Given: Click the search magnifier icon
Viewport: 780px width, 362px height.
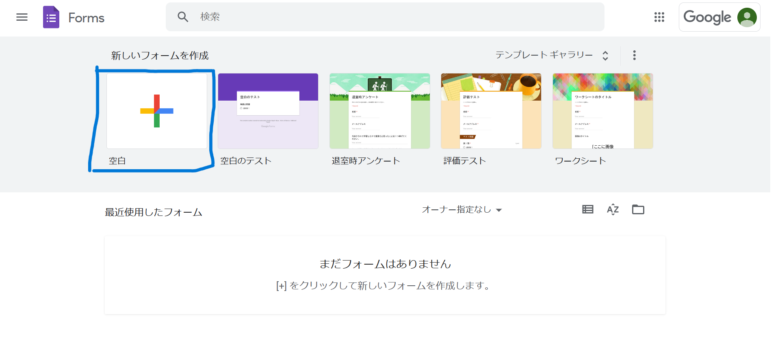Looking at the screenshot, I should pos(183,17).
